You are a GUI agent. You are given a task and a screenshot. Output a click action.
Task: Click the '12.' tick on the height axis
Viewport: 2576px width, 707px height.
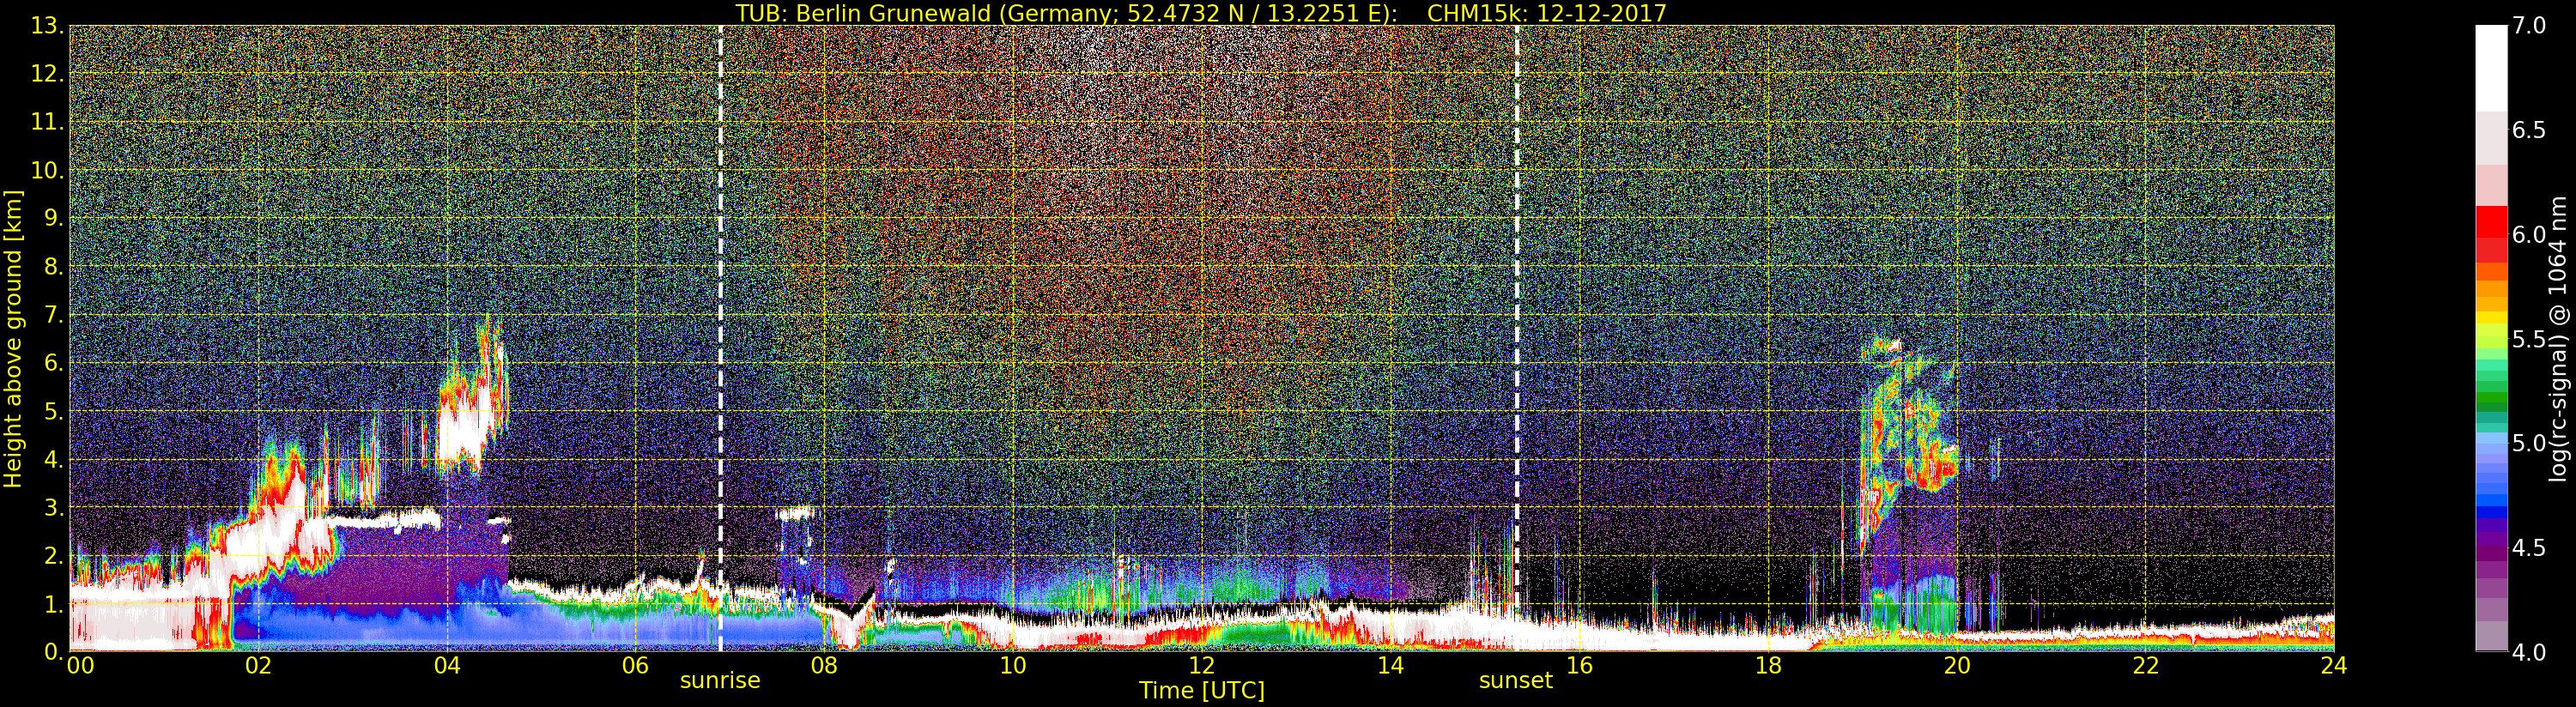click(48, 74)
